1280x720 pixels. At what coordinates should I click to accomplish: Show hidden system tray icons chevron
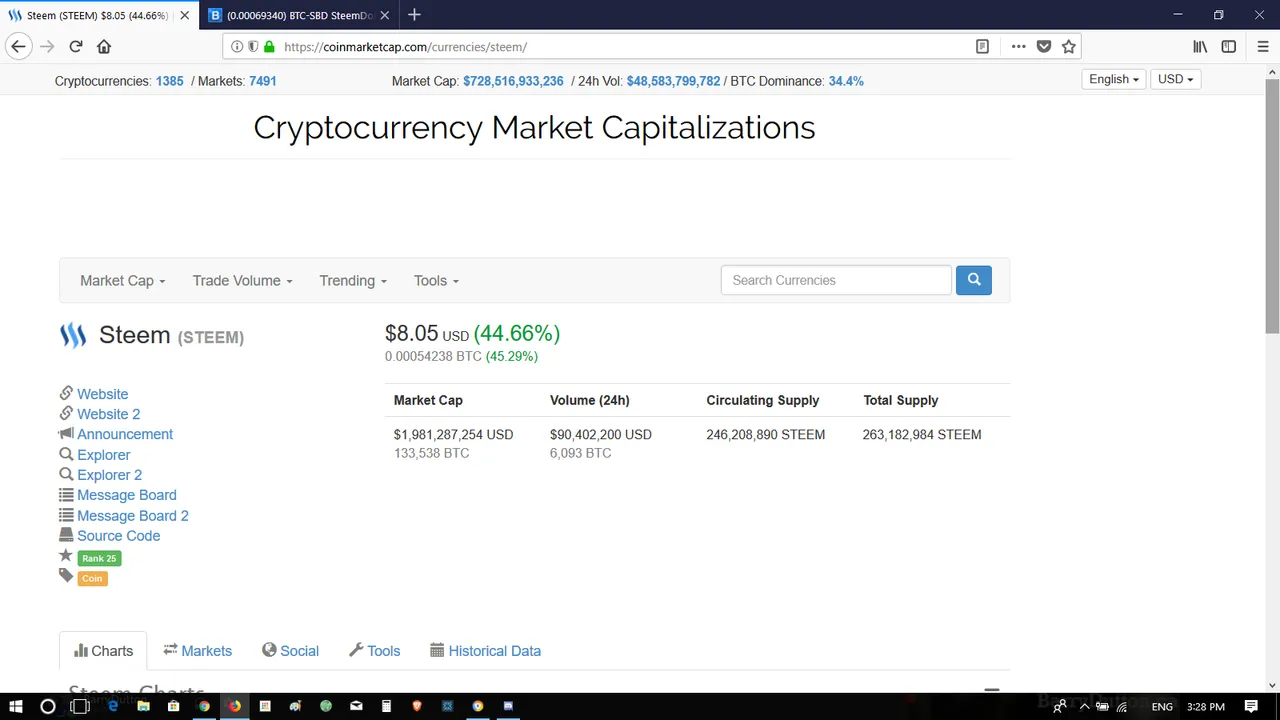1084,707
